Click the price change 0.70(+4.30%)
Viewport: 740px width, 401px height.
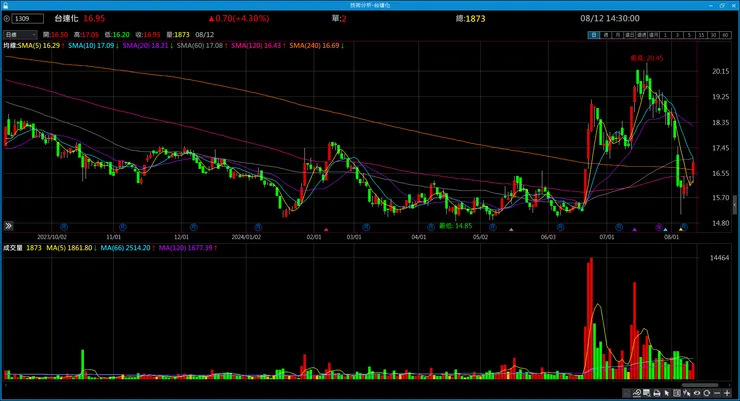point(239,18)
